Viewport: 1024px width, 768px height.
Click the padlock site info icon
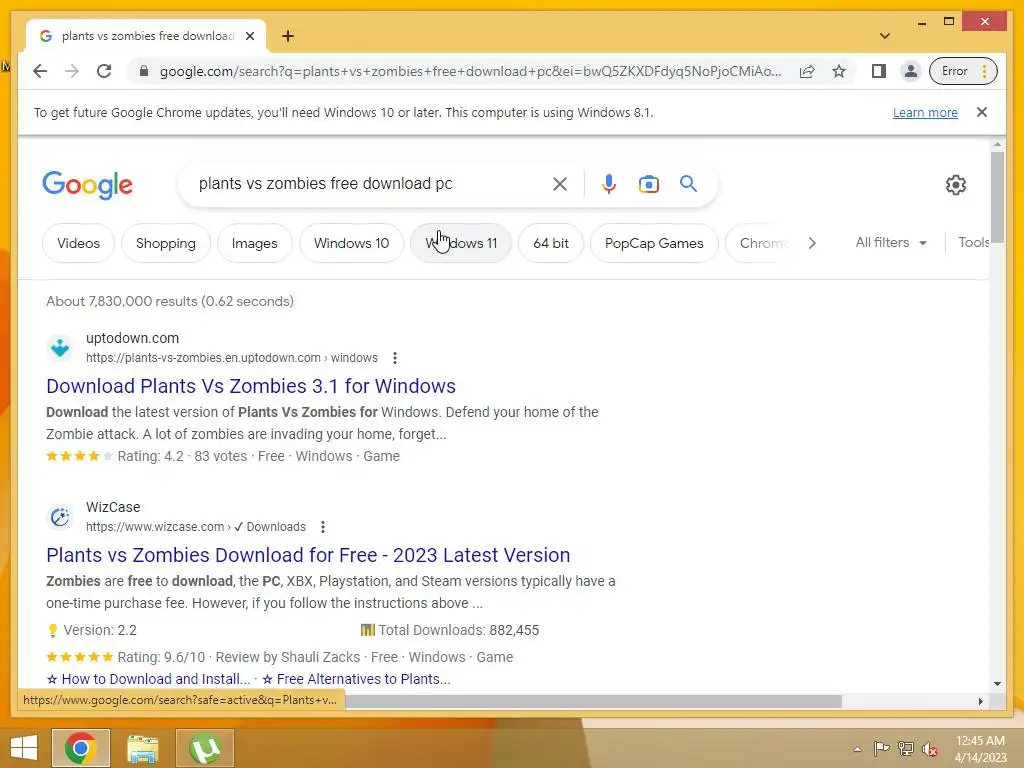144,71
